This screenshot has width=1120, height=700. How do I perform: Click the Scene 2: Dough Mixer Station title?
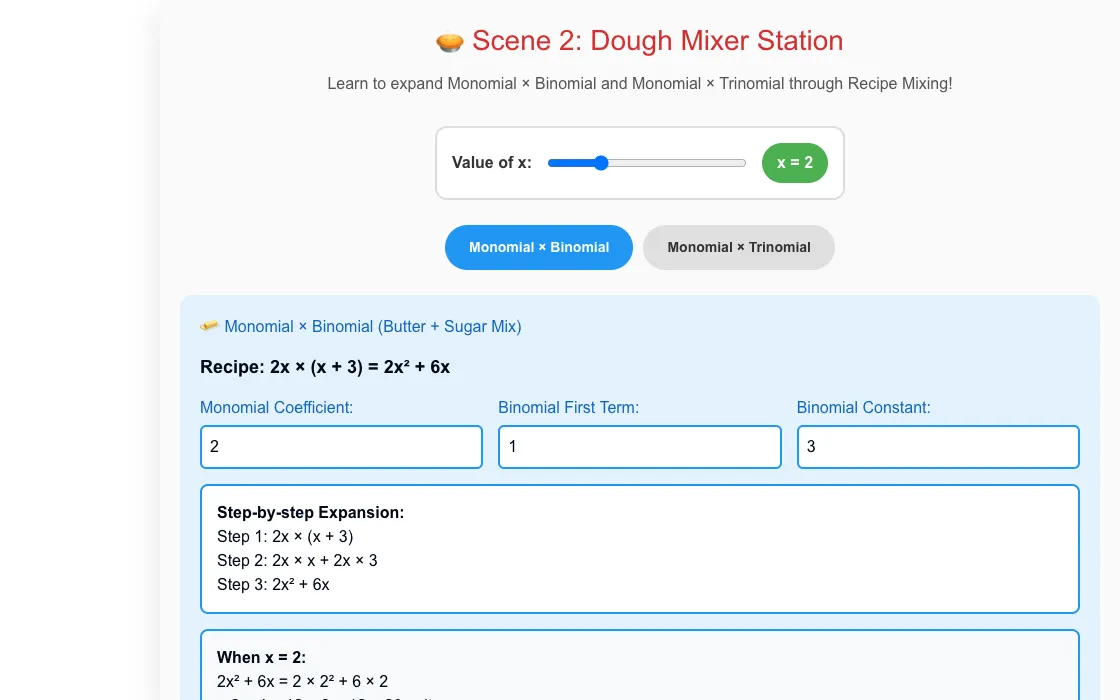(x=657, y=41)
